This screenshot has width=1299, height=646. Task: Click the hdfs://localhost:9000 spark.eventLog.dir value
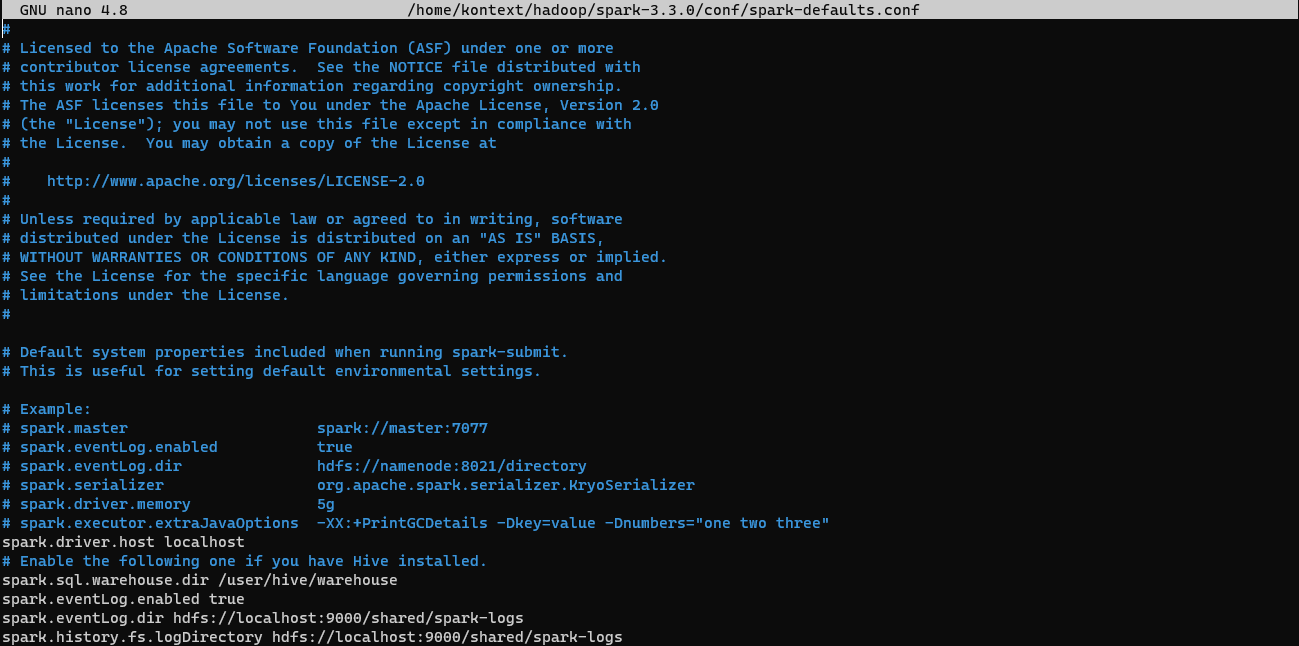coord(348,618)
